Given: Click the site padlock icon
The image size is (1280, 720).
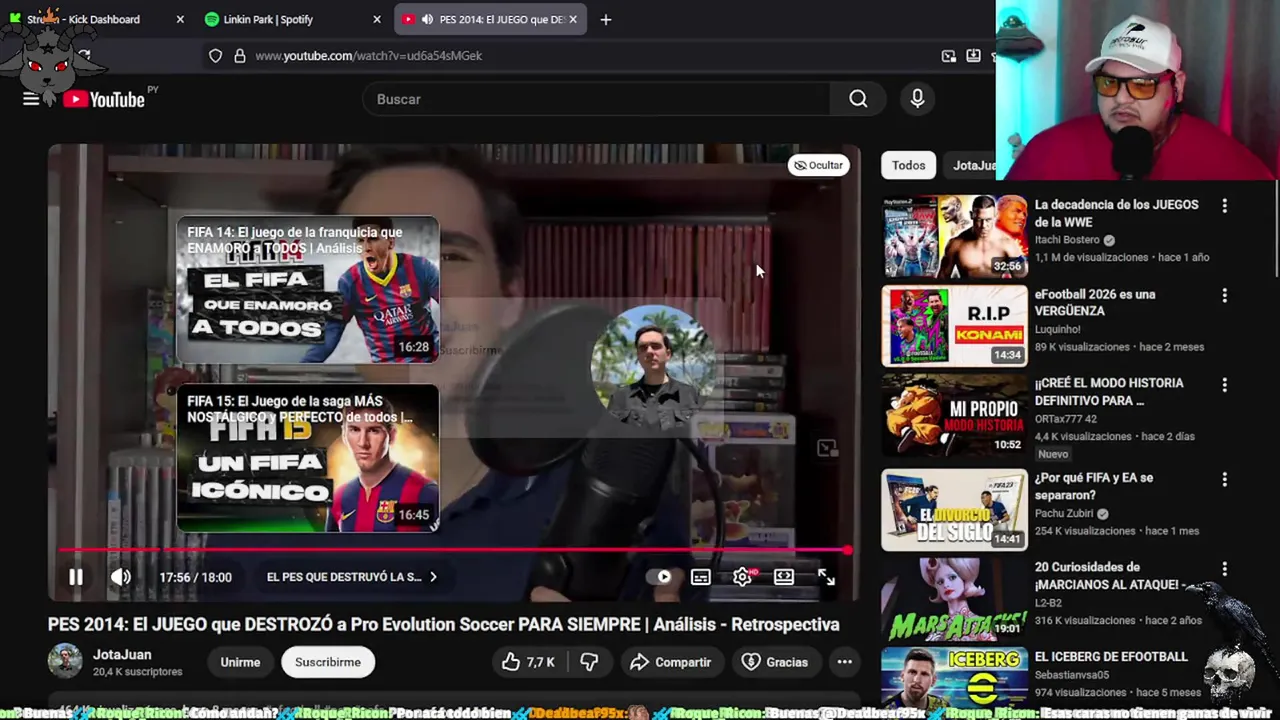Looking at the screenshot, I should [x=240, y=56].
